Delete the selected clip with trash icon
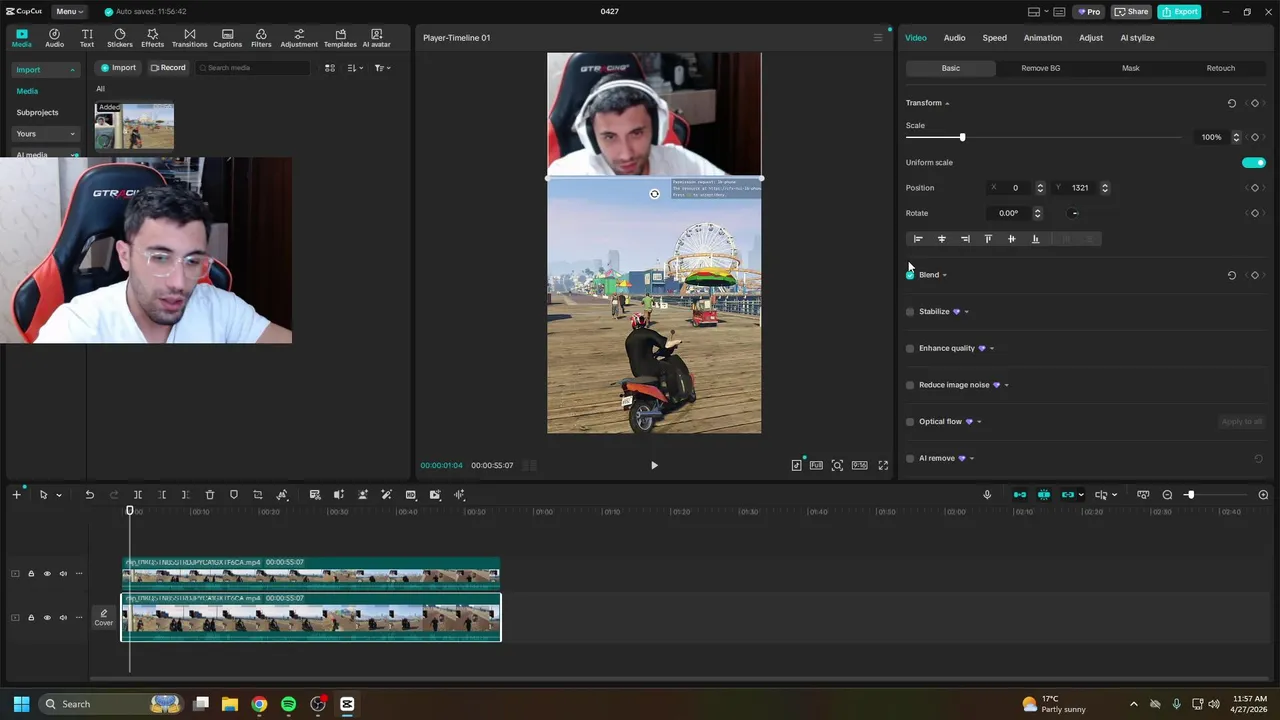The height and width of the screenshot is (720, 1280). point(210,495)
